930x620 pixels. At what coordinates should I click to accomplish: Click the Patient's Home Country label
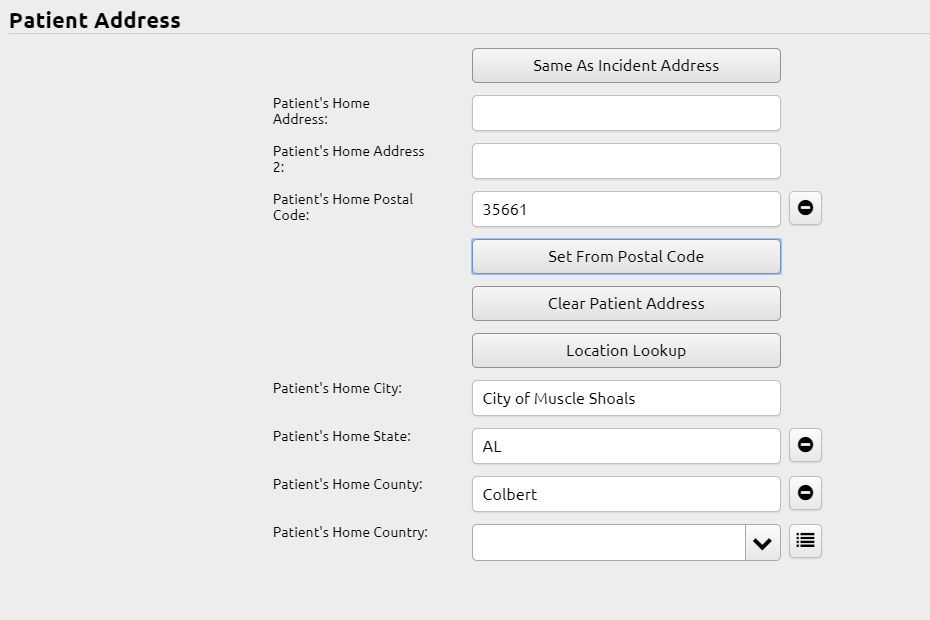350,532
